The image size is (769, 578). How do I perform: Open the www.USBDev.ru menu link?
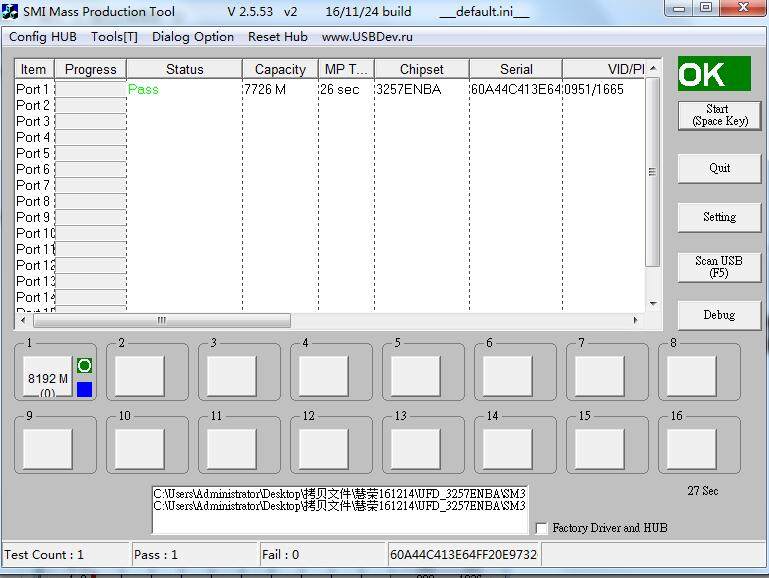point(367,37)
